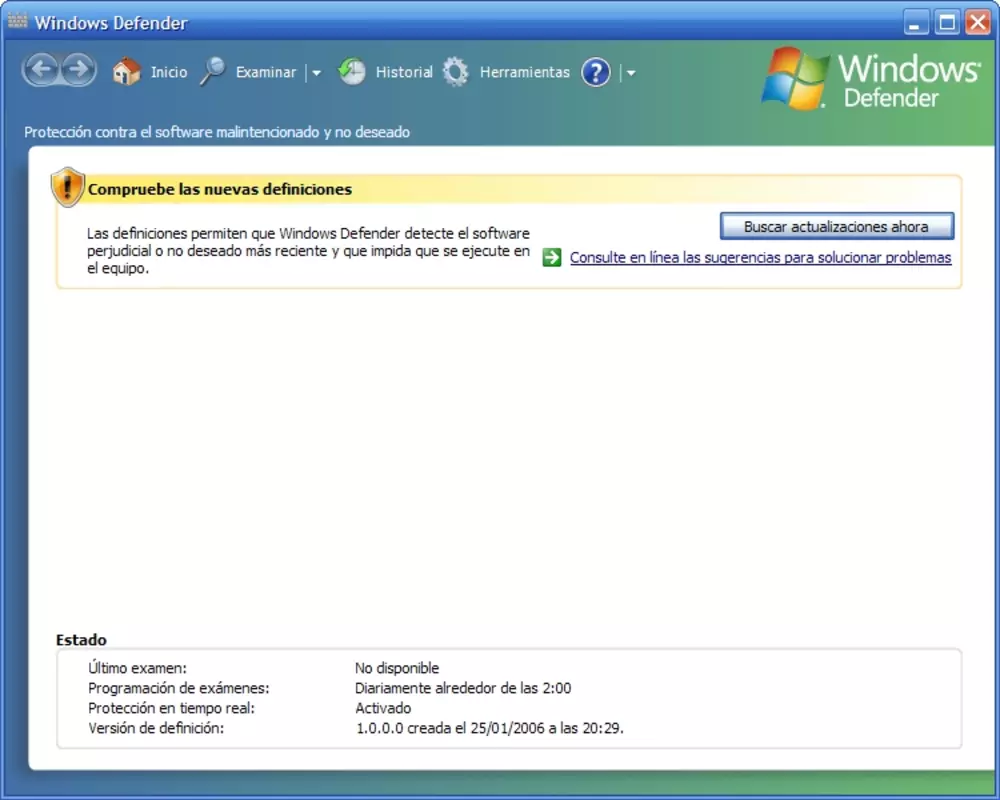This screenshot has height=800, width=1000.
Task: Click the Compruebe las nuevas definiciones heading
Action: [x=220, y=189]
